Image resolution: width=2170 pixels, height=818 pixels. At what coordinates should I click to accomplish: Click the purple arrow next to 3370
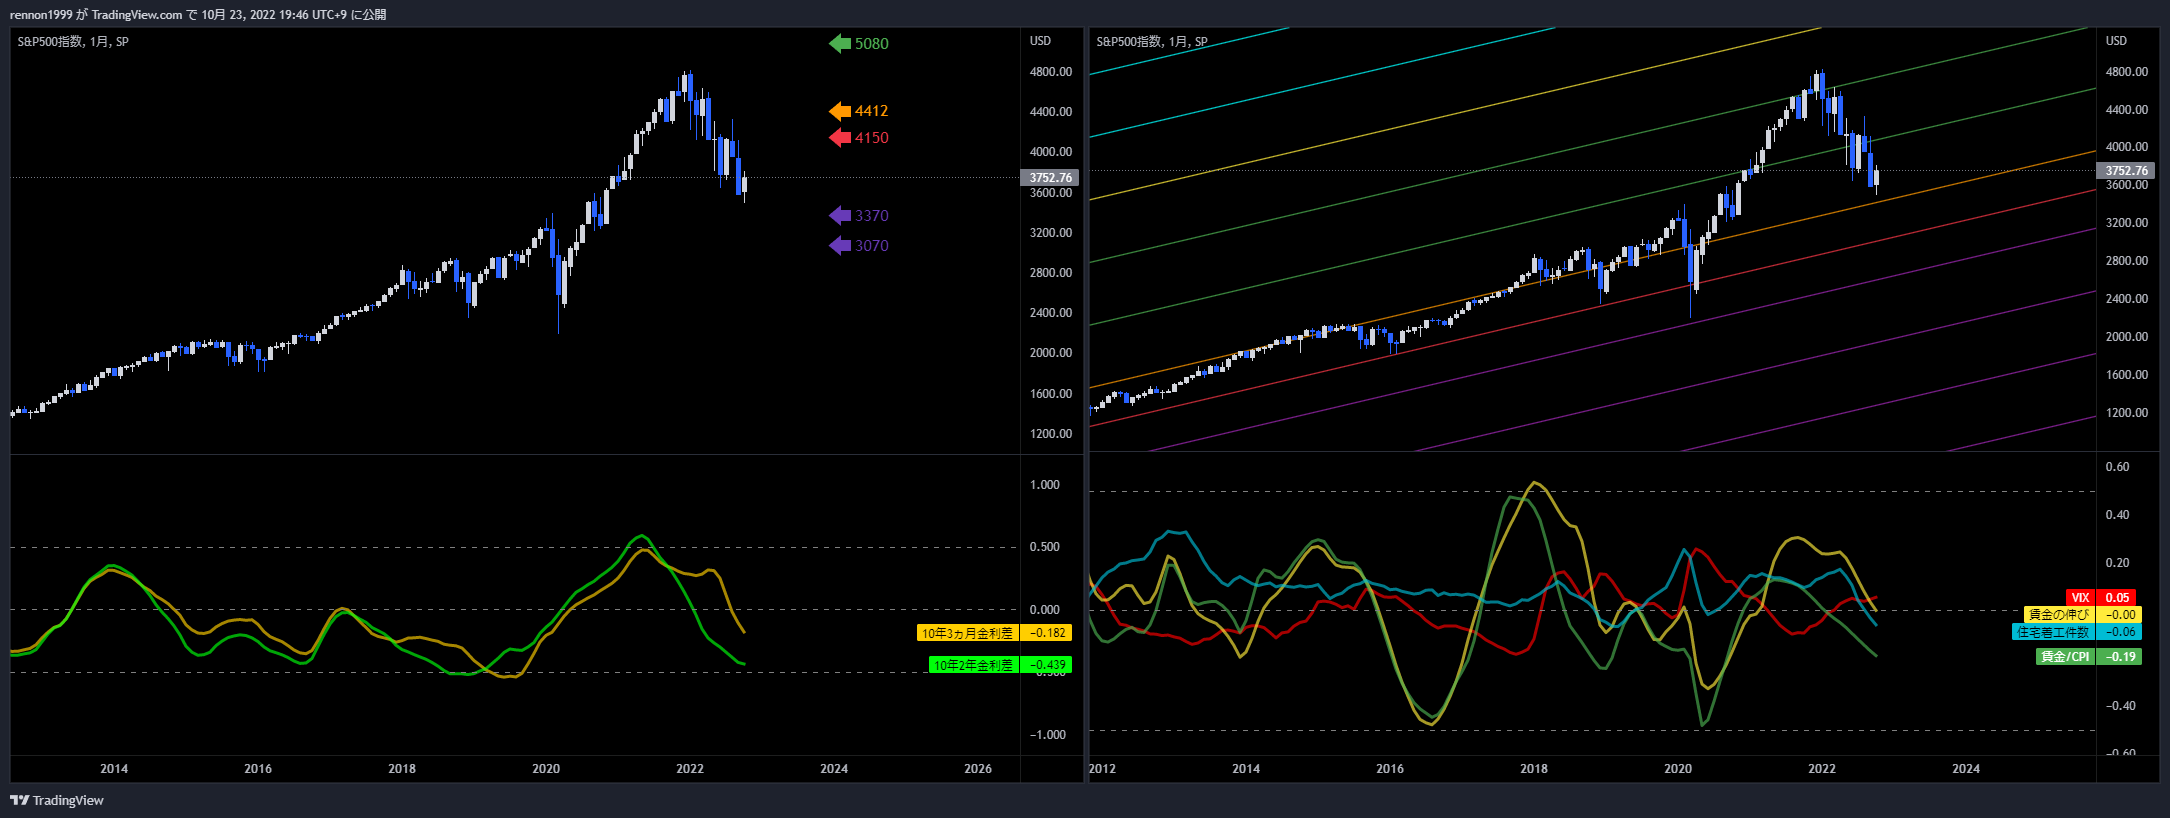[840, 216]
